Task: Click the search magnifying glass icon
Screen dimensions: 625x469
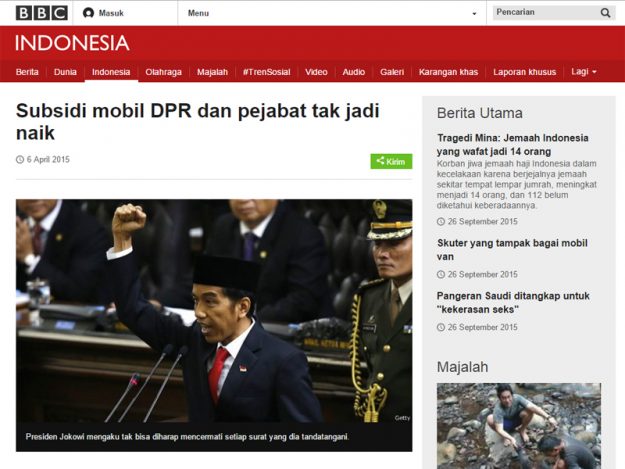Action: [605, 13]
